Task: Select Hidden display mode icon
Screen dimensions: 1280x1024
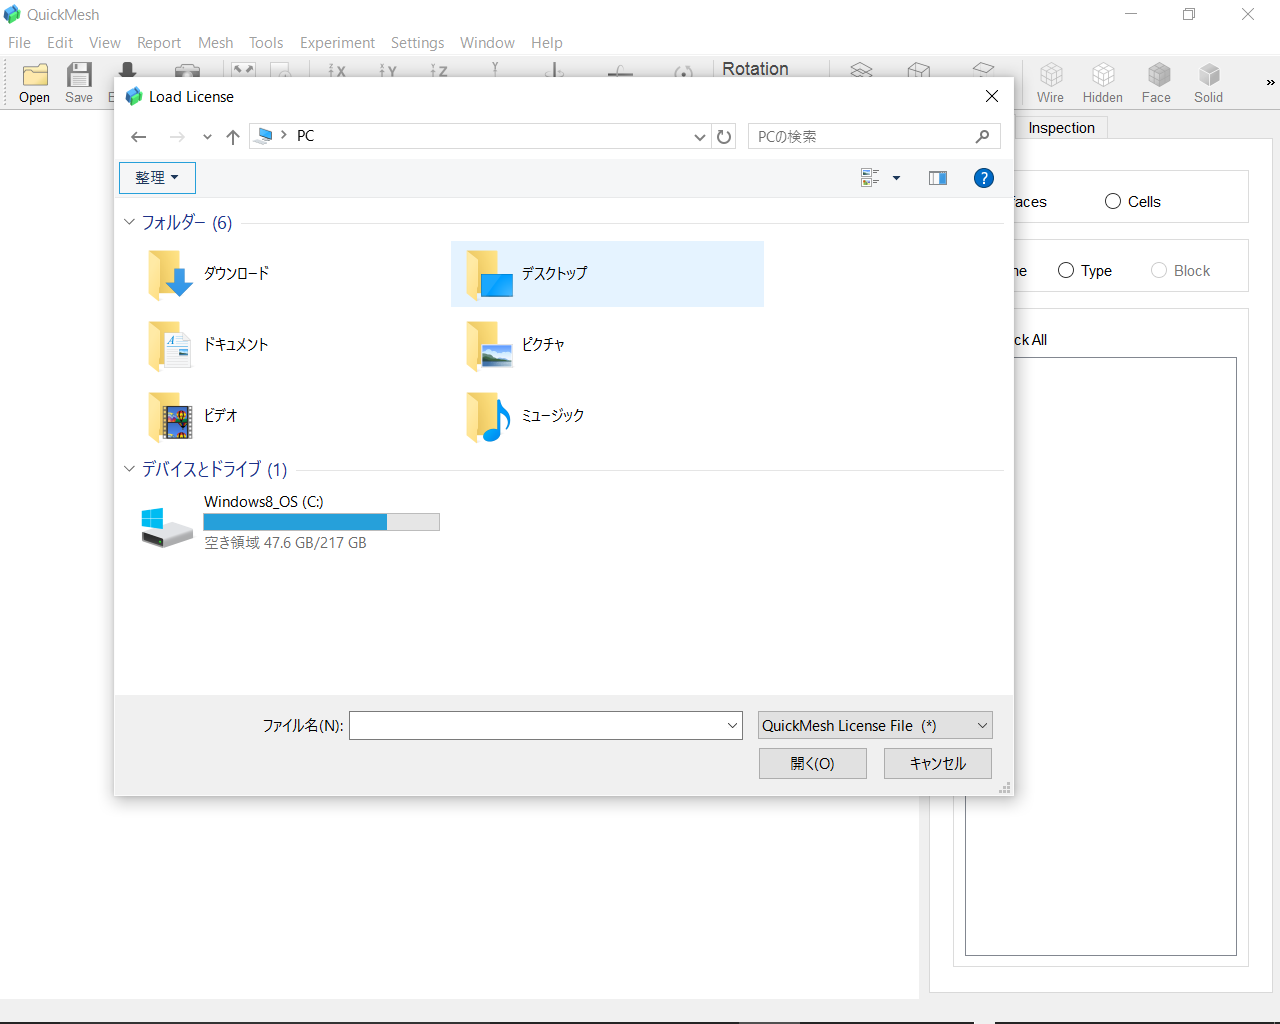Action: click(1102, 83)
